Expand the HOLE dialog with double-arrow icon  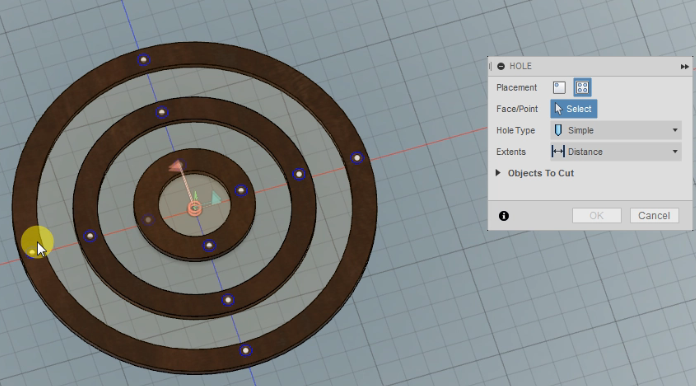point(684,67)
